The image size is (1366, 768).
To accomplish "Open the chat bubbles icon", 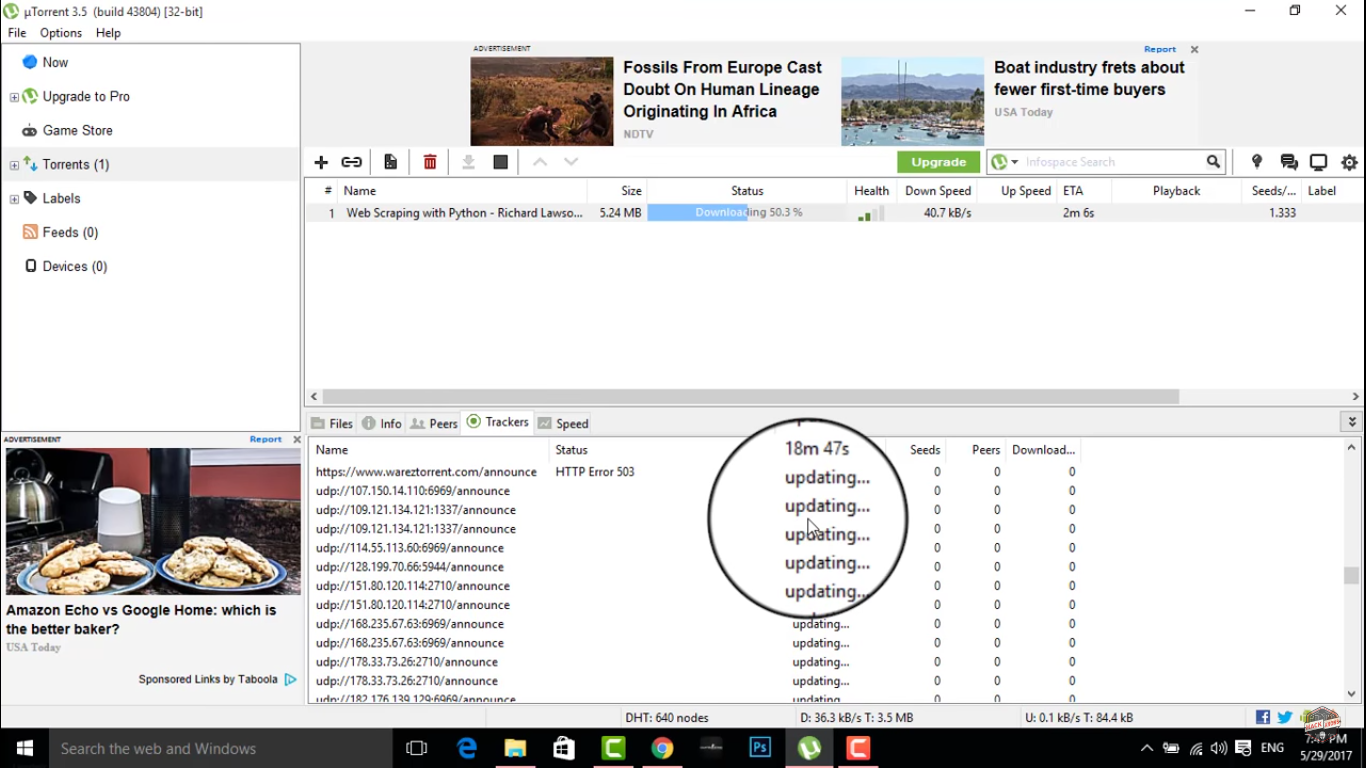I will tap(1289, 162).
